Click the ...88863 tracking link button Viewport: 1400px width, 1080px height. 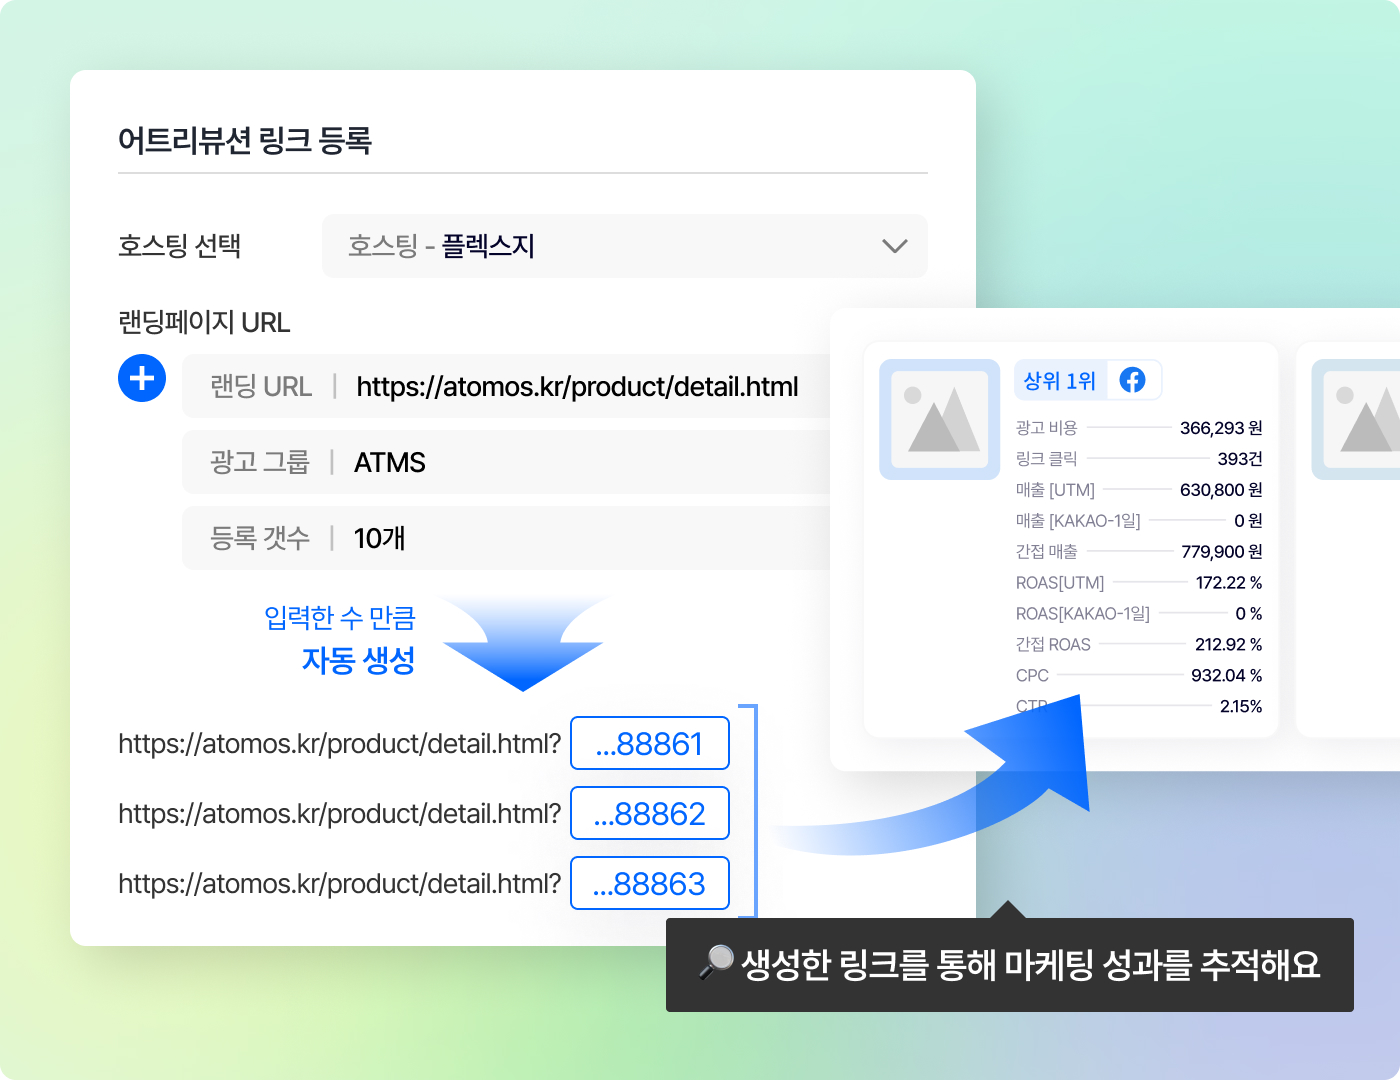pos(649,883)
